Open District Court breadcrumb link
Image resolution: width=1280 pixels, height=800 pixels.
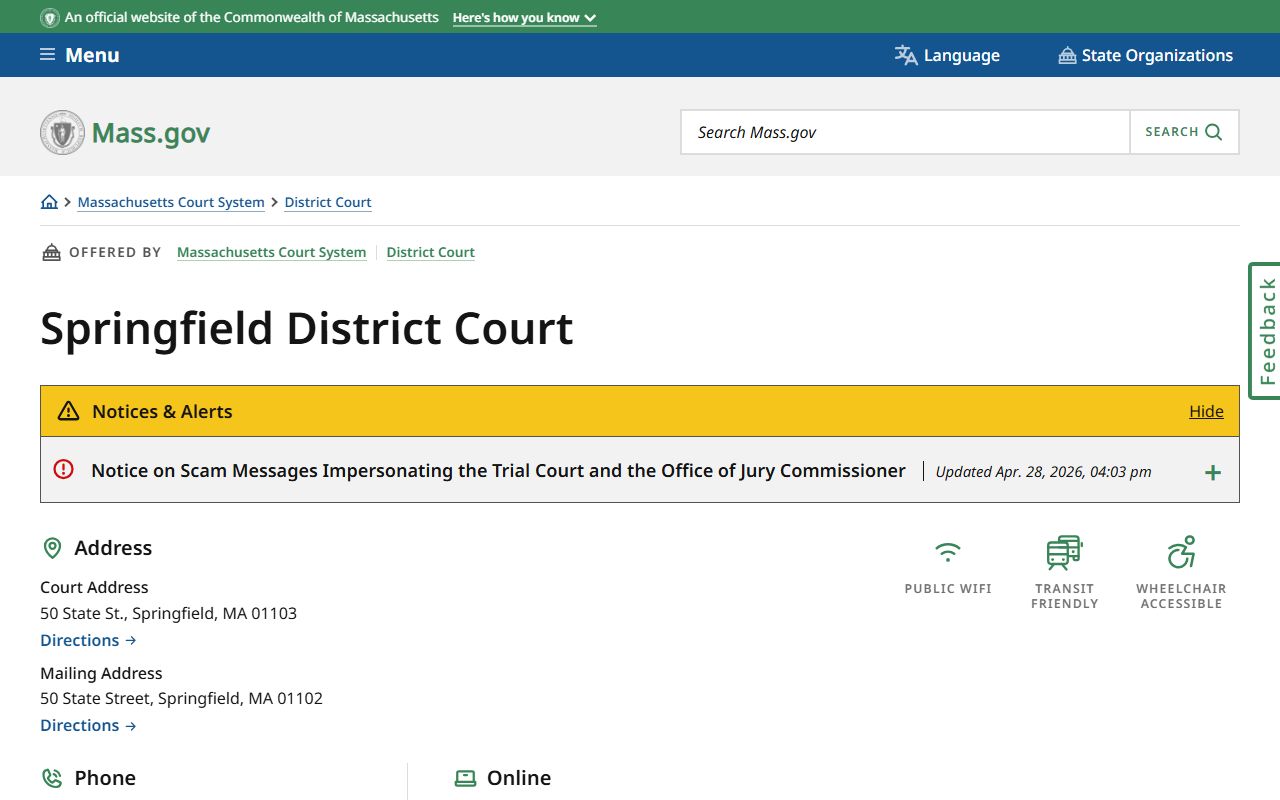[328, 202]
